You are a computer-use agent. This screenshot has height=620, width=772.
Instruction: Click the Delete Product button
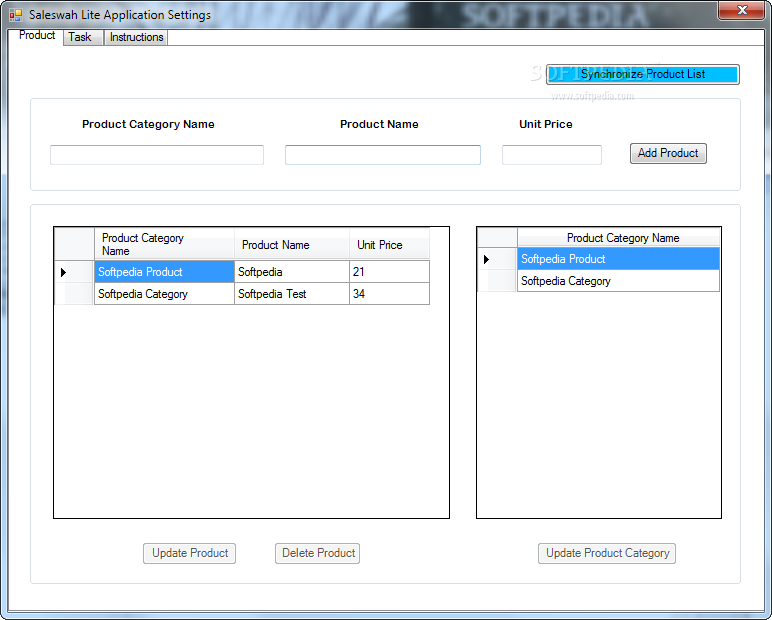[x=318, y=554]
